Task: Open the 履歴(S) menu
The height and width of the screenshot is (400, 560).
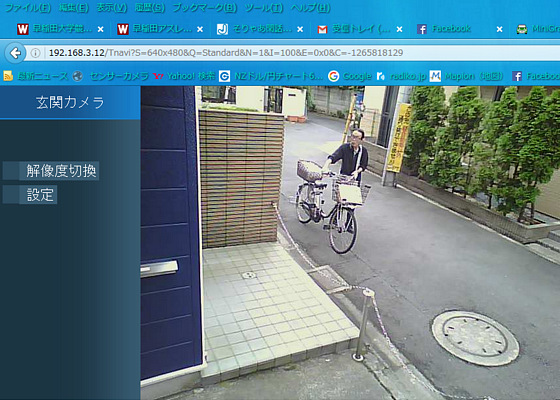Action: tap(150, 8)
